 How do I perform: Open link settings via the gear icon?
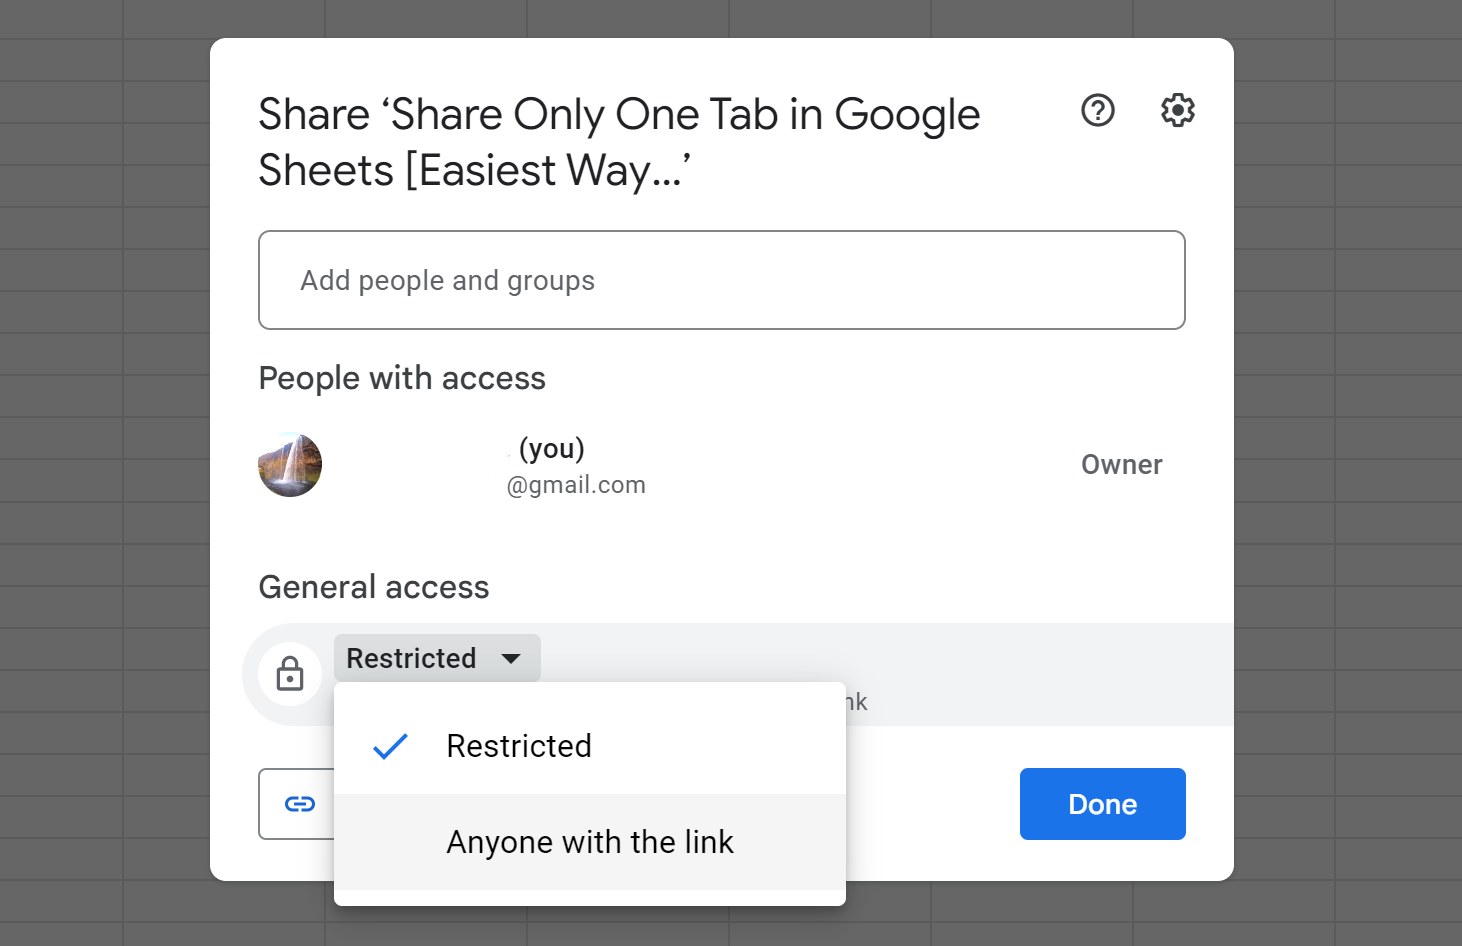click(1177, 111)
